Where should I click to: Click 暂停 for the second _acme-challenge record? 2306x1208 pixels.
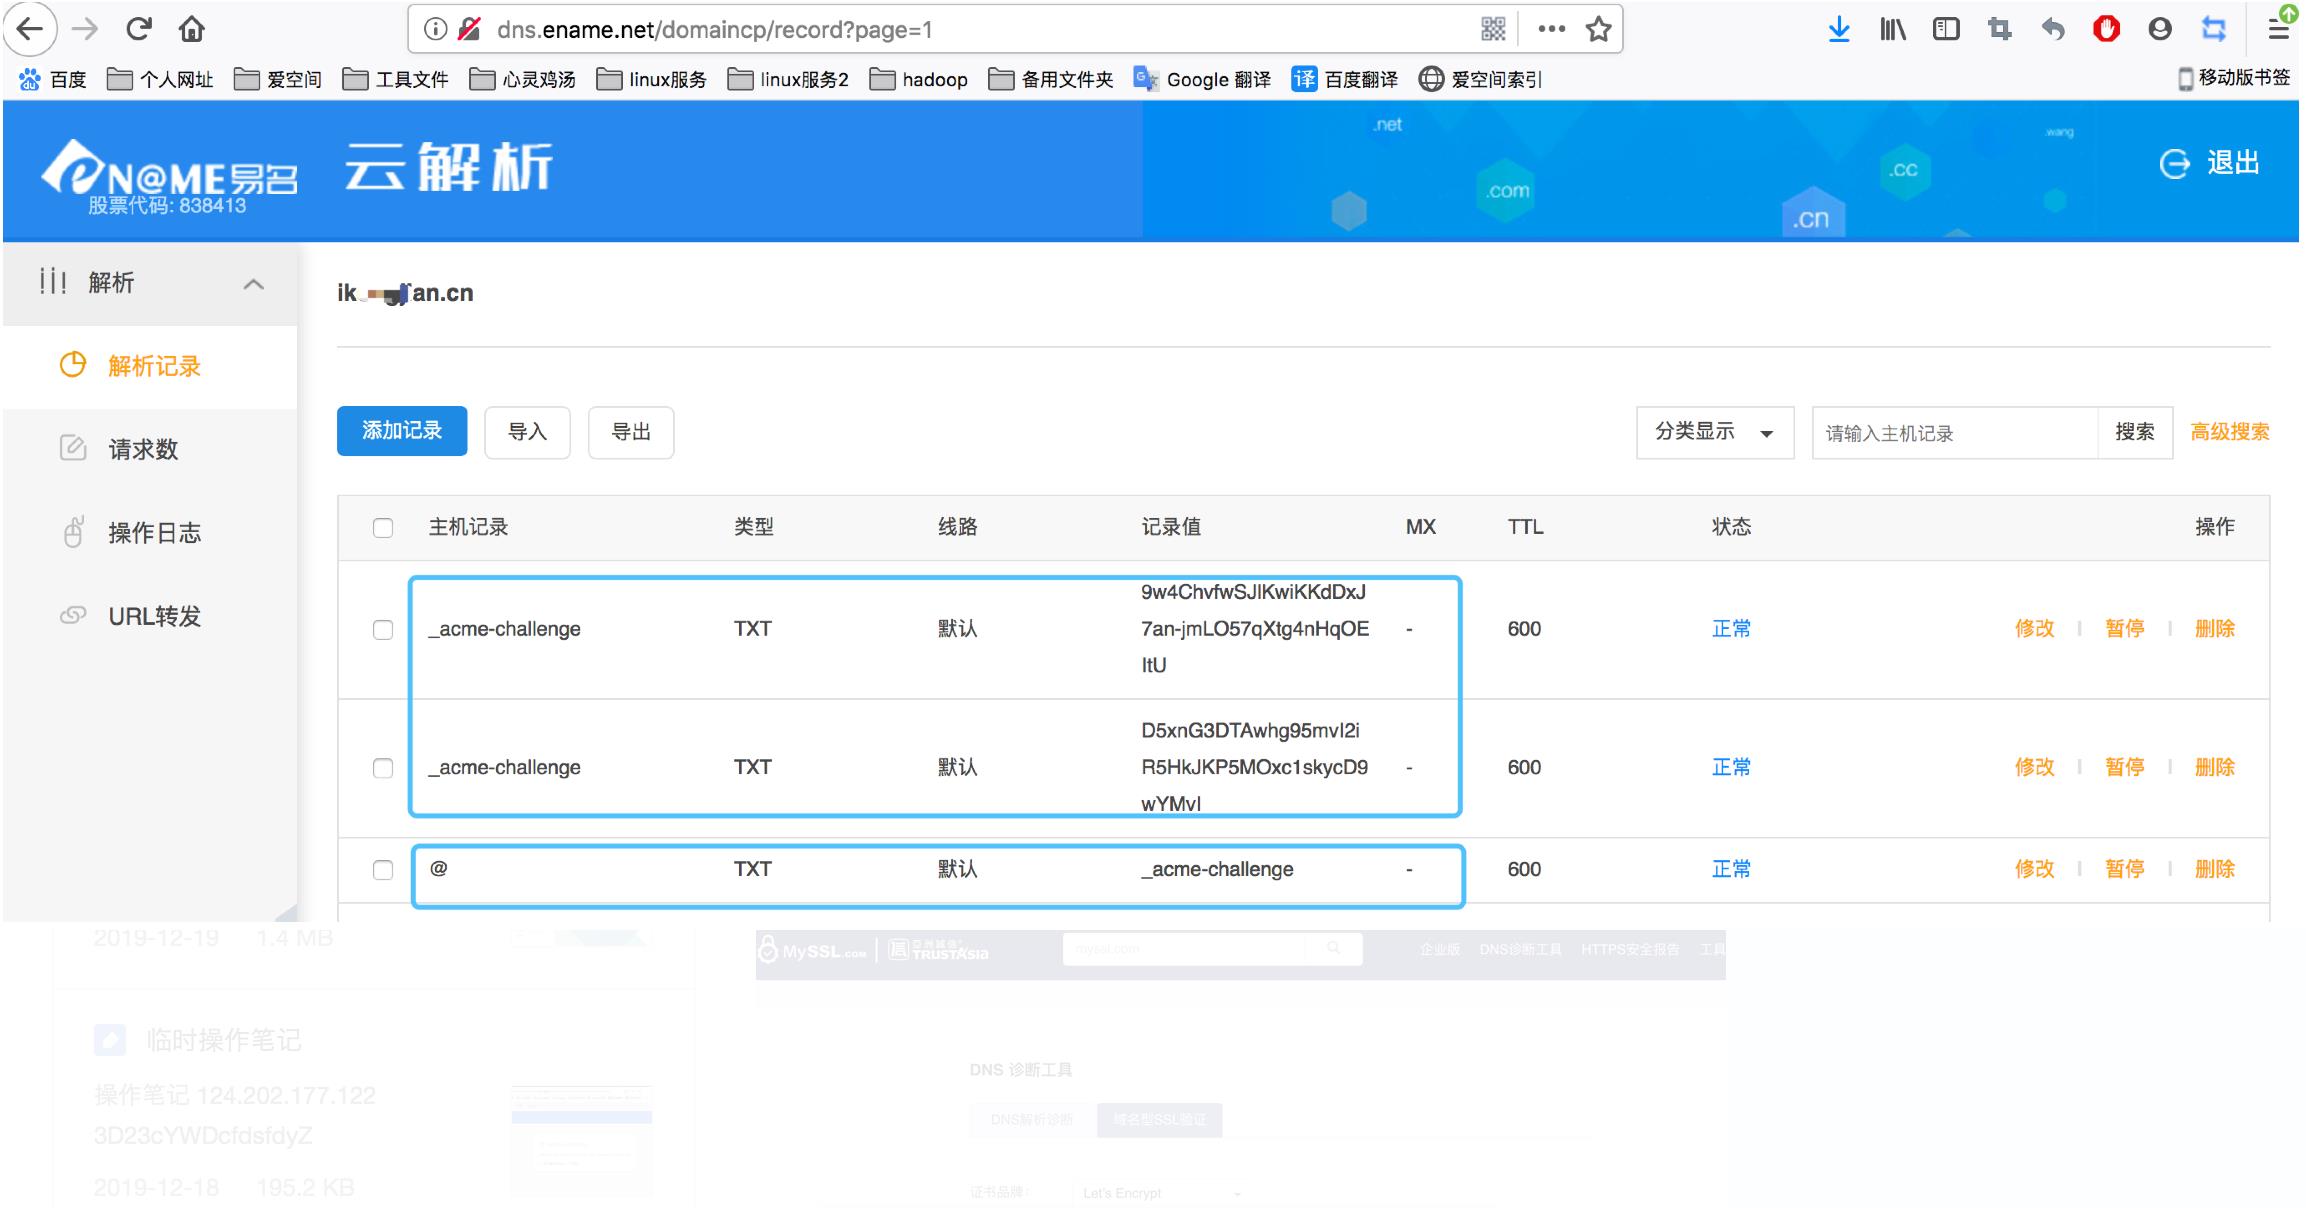point(2124,767)
